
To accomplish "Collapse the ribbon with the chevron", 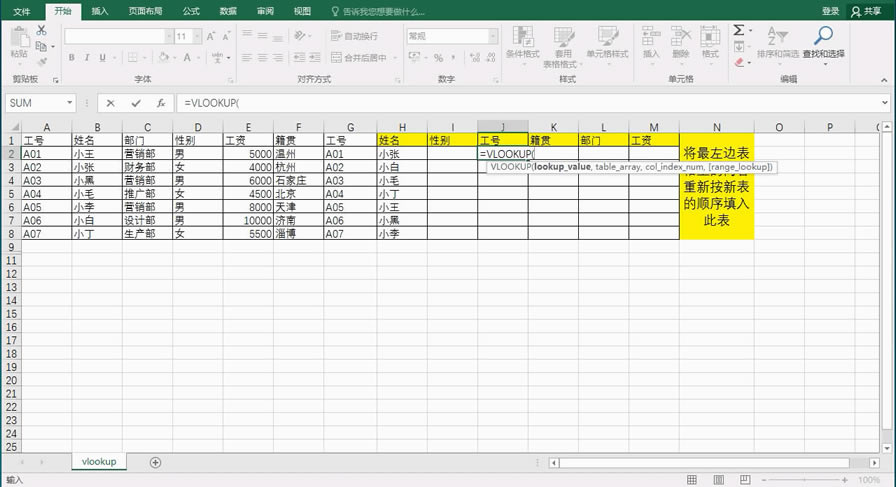I will [x=884, y=80].
